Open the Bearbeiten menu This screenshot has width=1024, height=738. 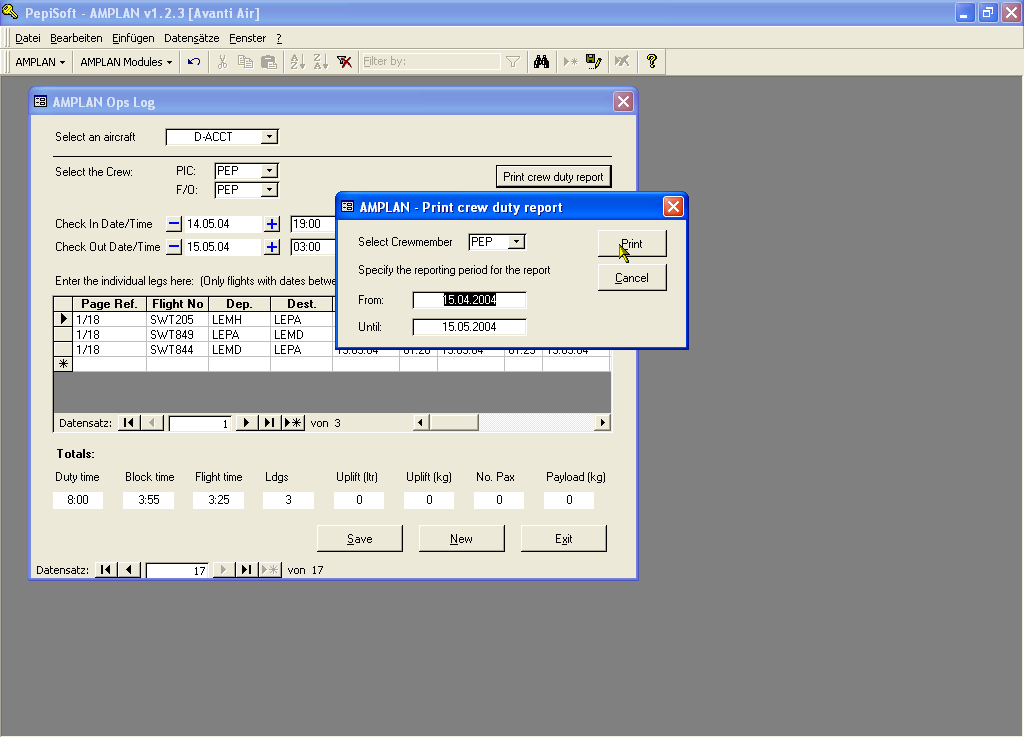[x=76, y=38]
